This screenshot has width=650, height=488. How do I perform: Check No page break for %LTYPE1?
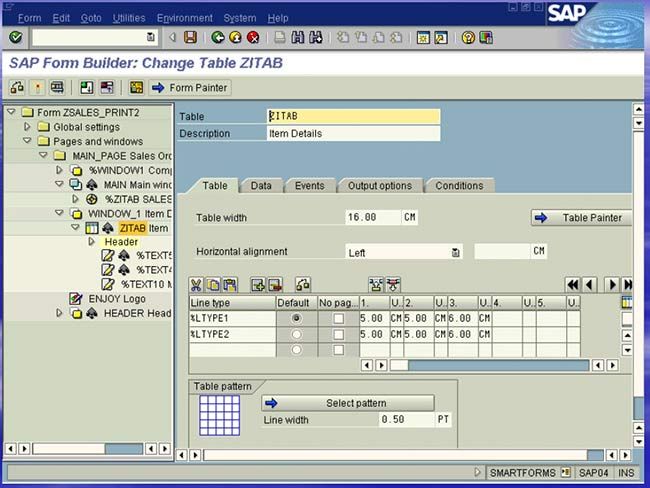[339, 318]
